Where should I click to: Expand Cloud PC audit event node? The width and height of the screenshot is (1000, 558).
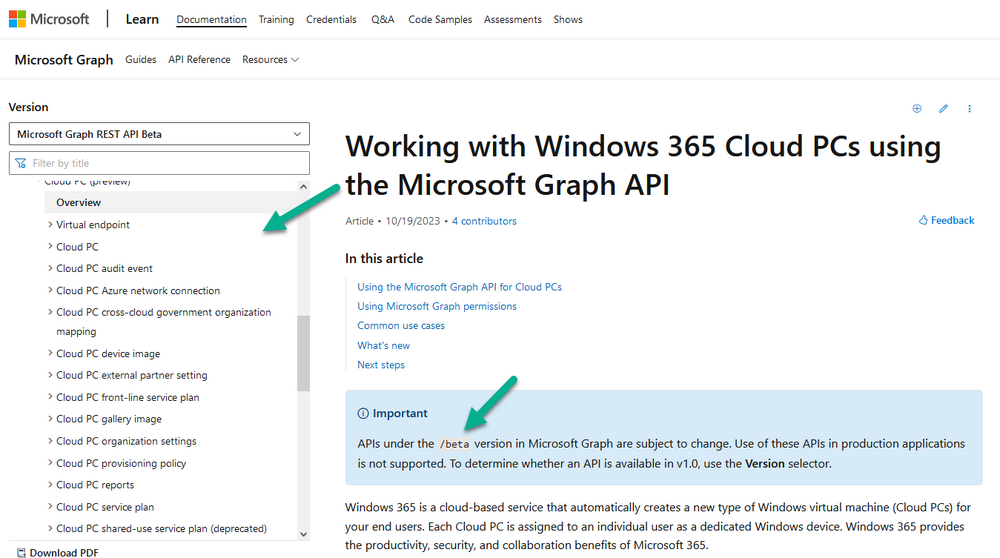pos(50,268)
